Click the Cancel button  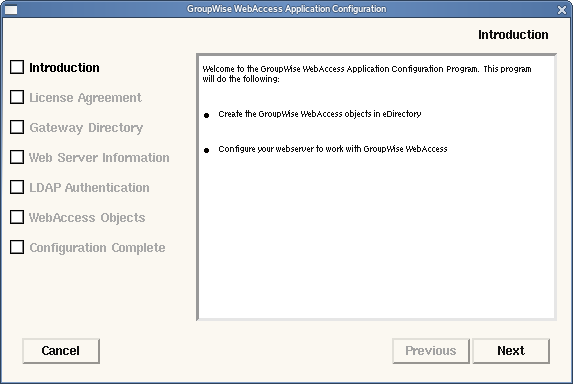pyautogui.click(x=61, y=351)
